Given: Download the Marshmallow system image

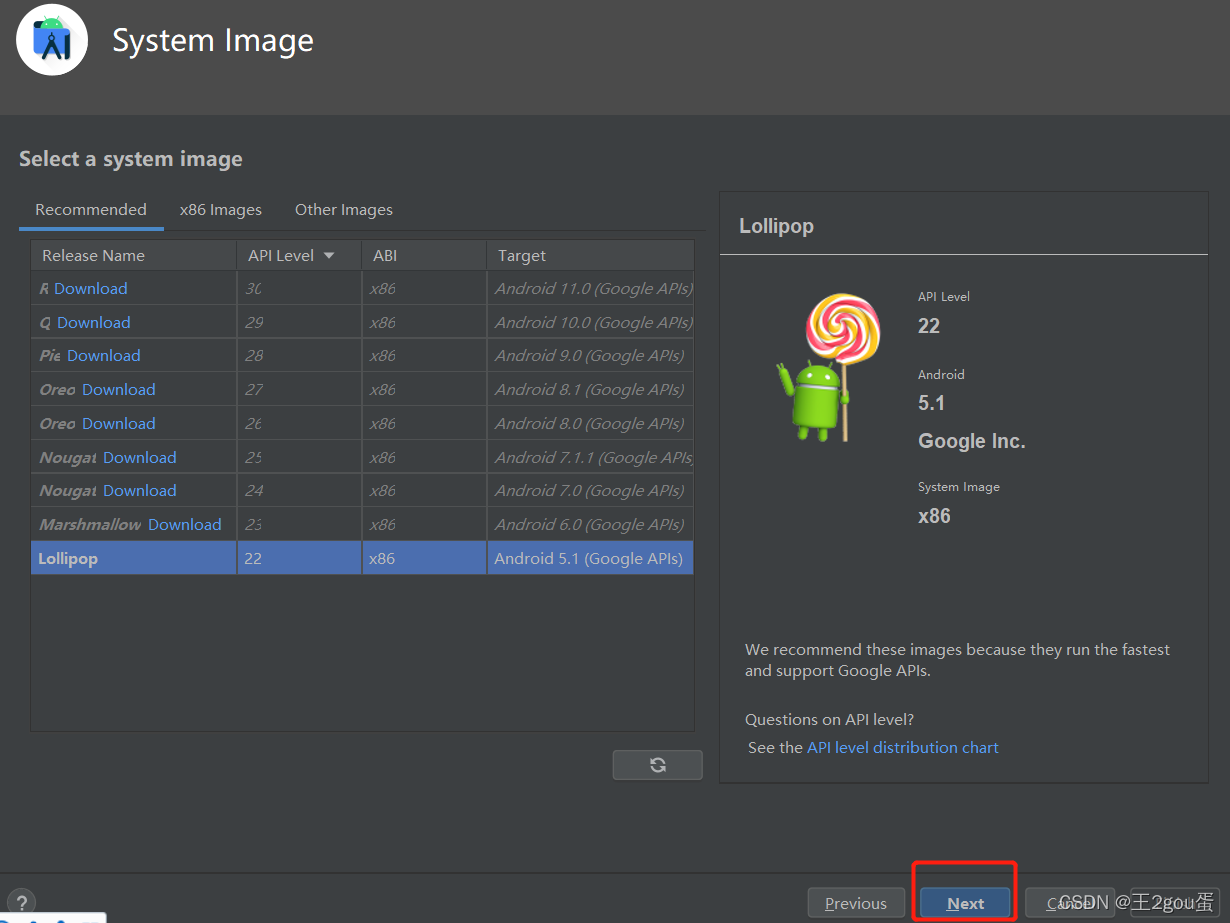Looking at the screenshot, I should coord(185,525).
